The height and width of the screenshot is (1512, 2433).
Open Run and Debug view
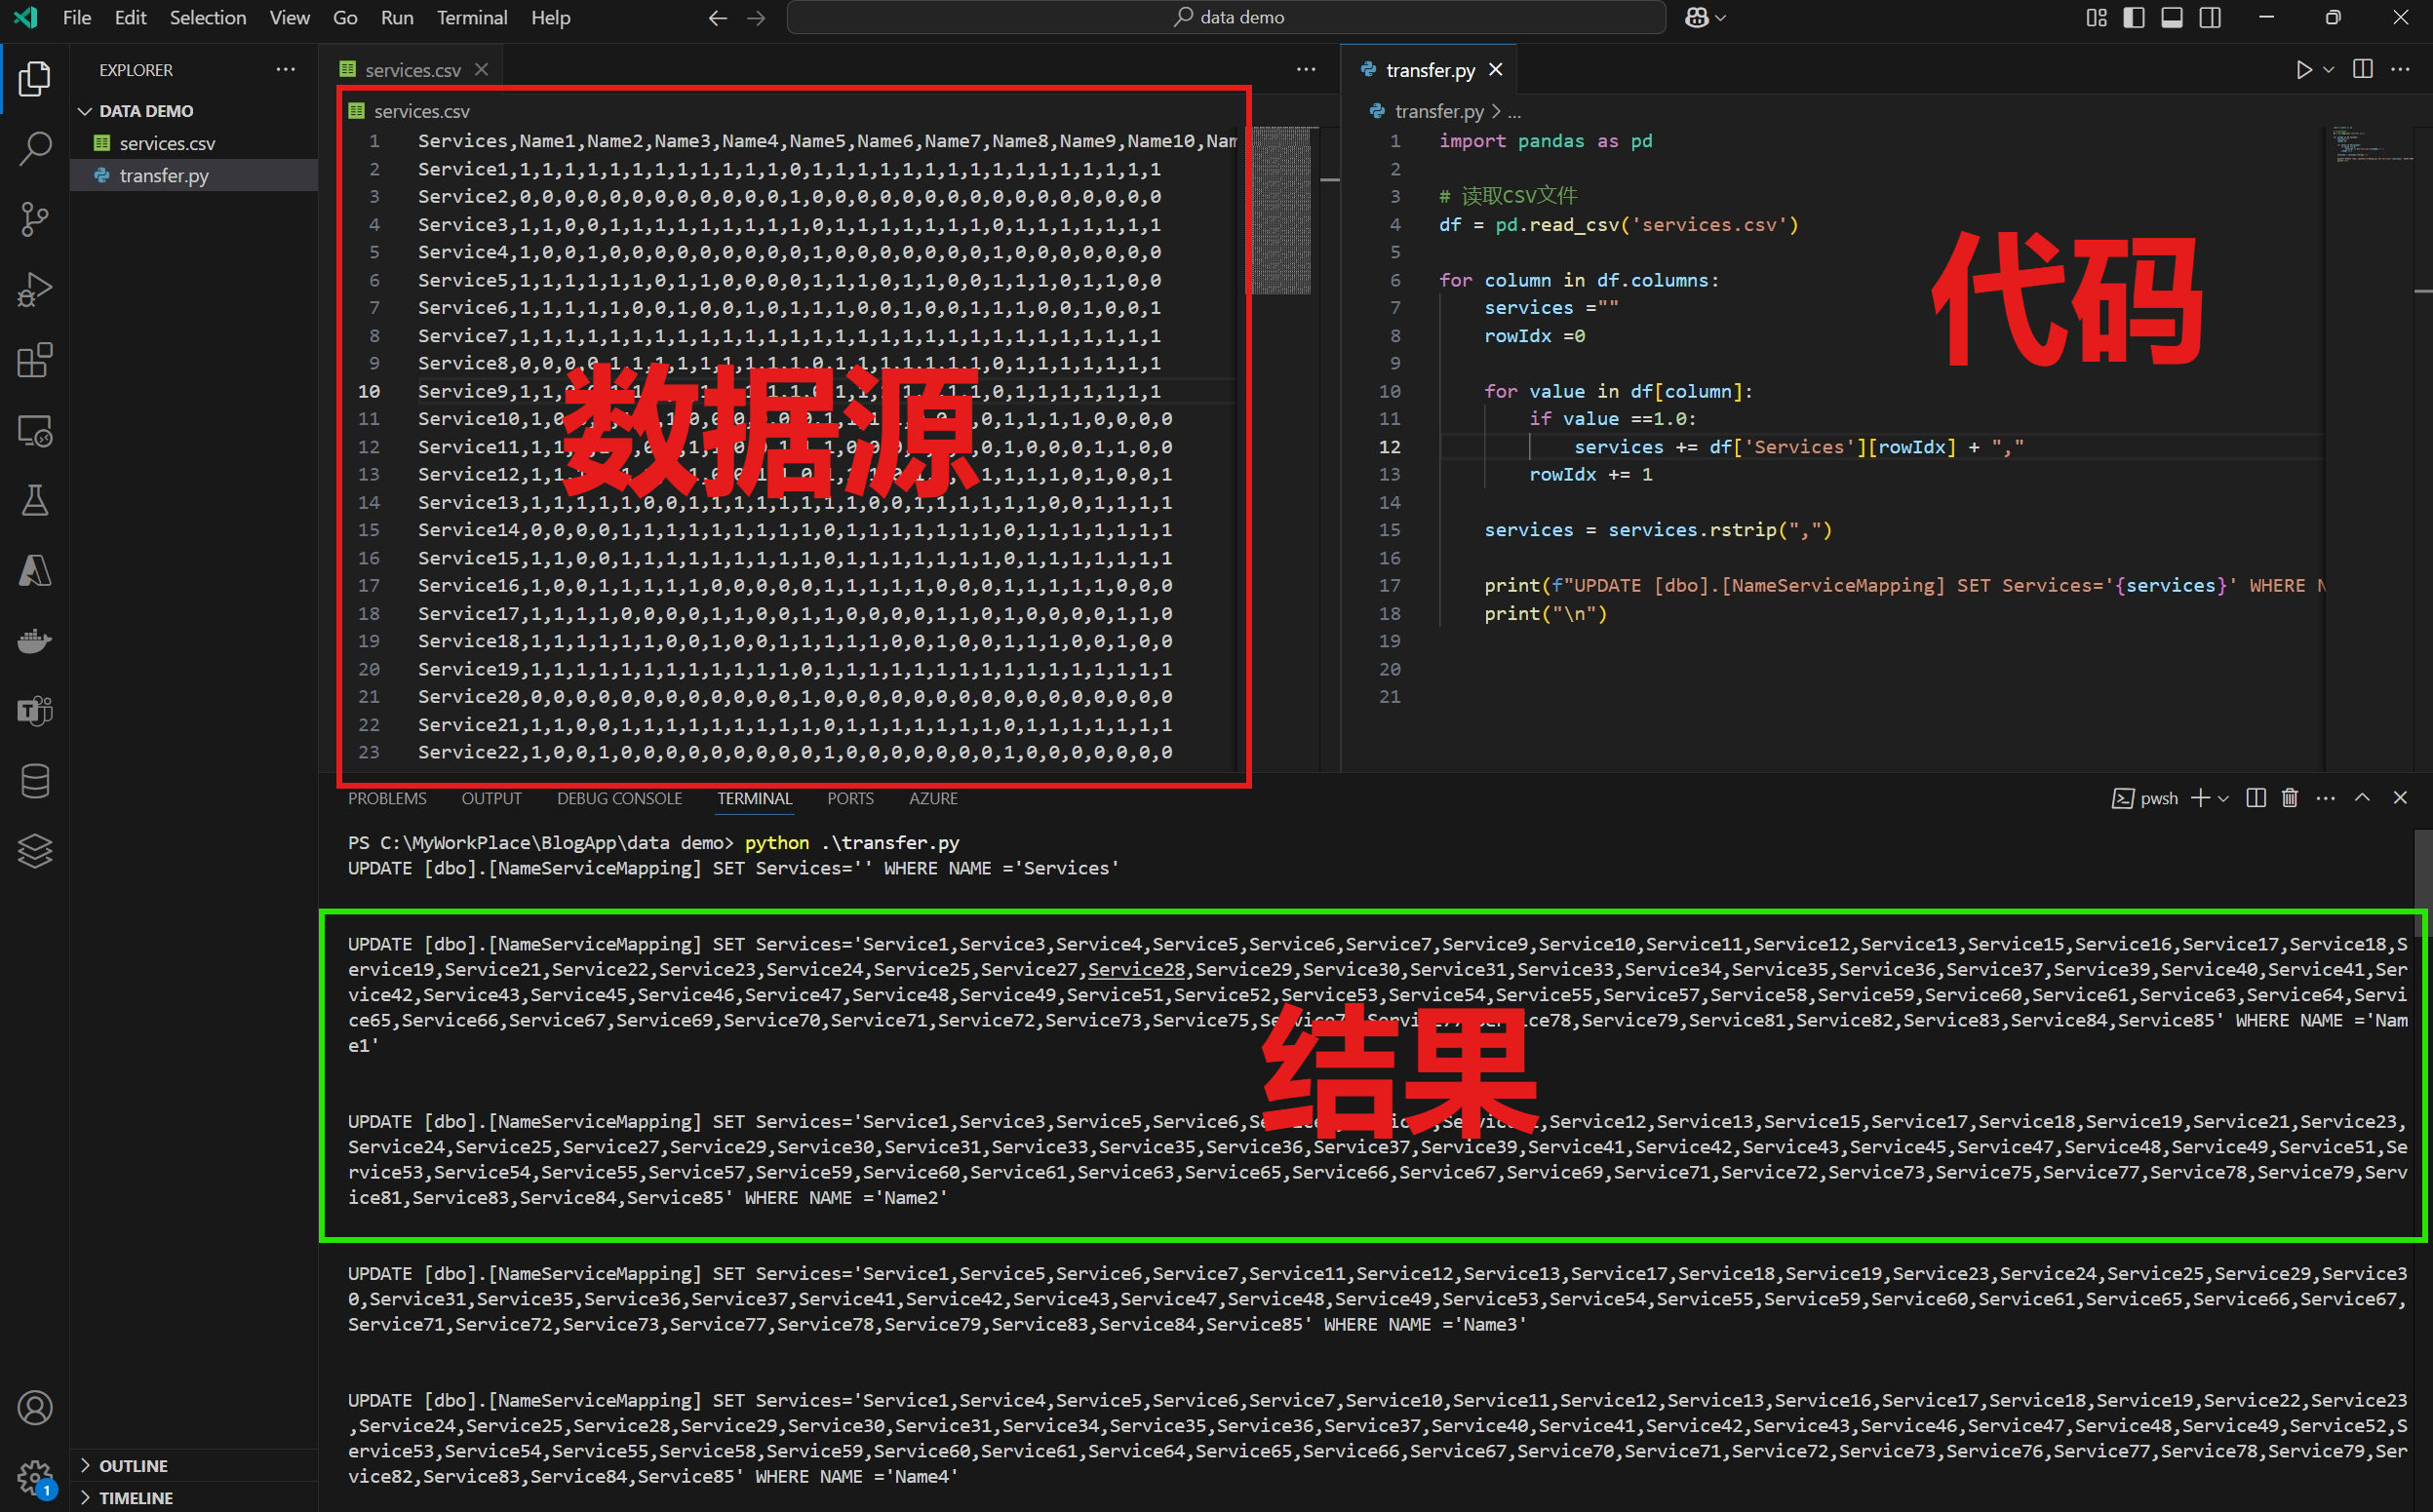click(x=35, y=290)
